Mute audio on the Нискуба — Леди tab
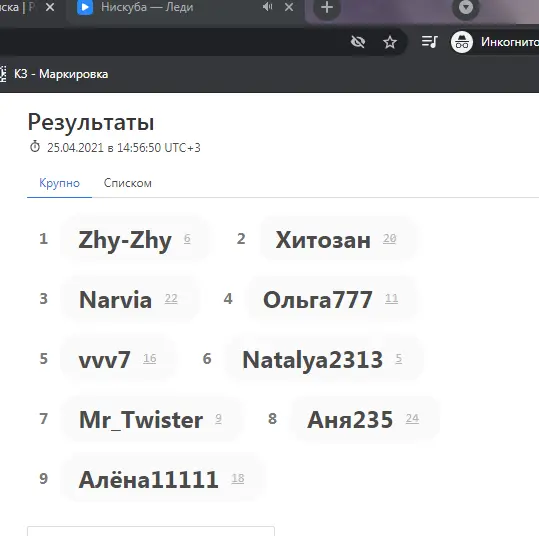Image resolution: width=539 pixels, height=536 pixels. click(x=267, y=7)
